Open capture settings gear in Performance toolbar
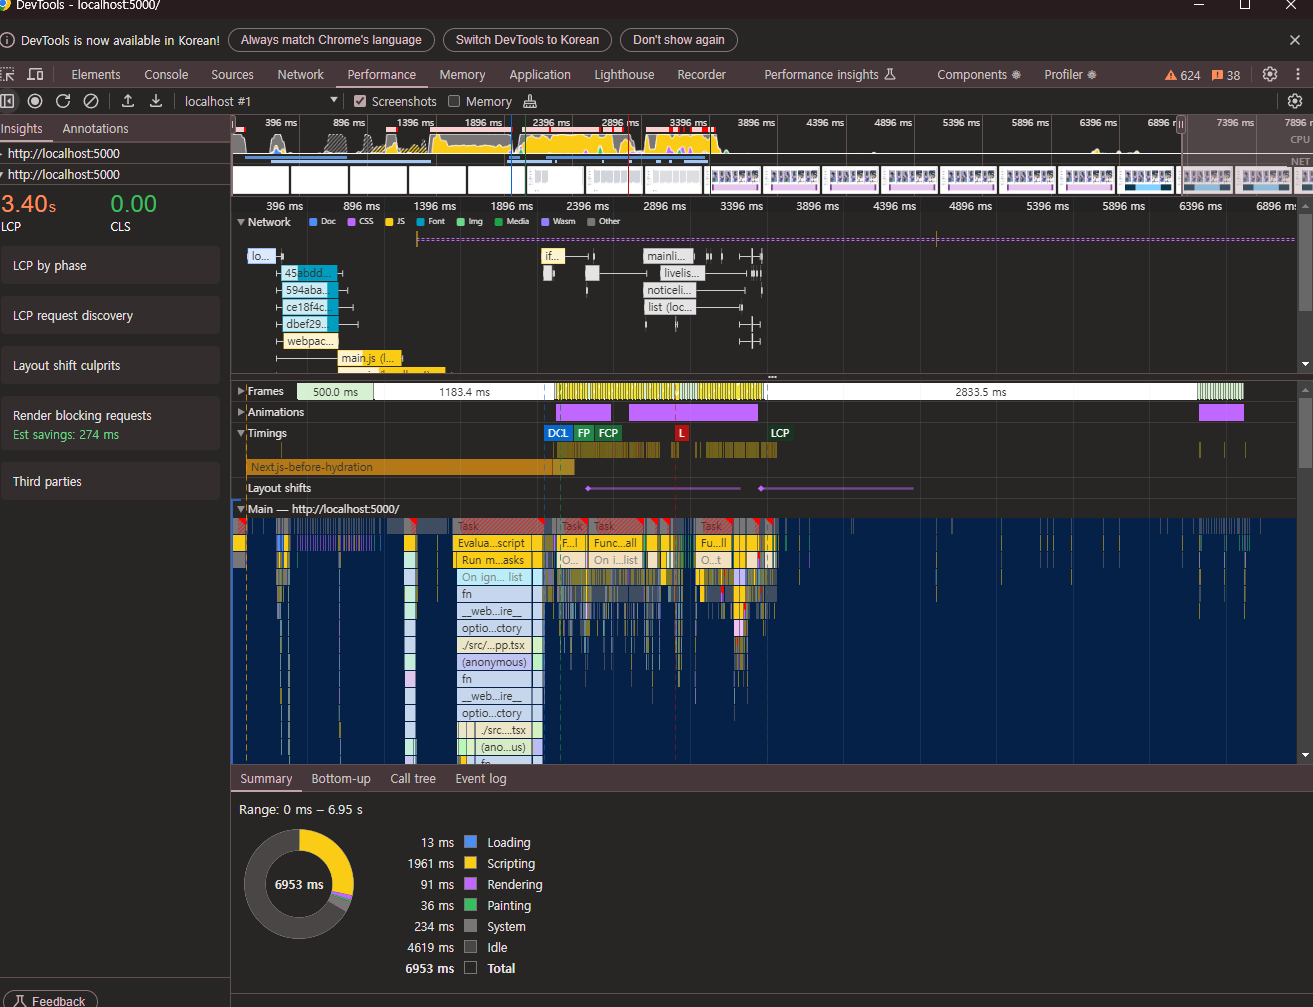The height and width of the screenshot is (1007, 1313). 1295,101
